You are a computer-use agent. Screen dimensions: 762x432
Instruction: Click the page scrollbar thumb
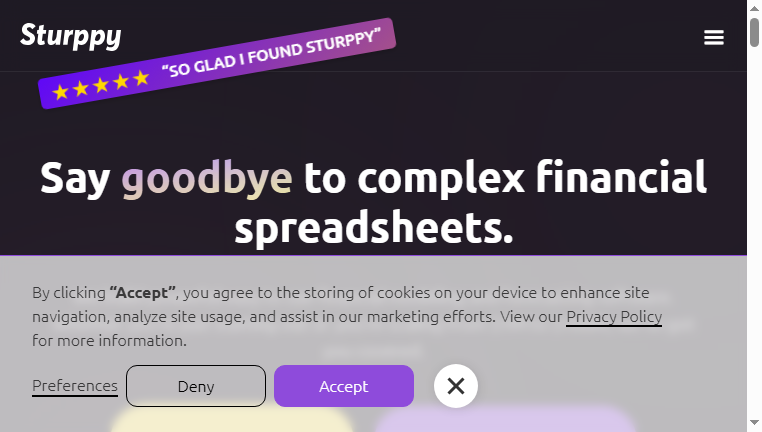(754, 32)
